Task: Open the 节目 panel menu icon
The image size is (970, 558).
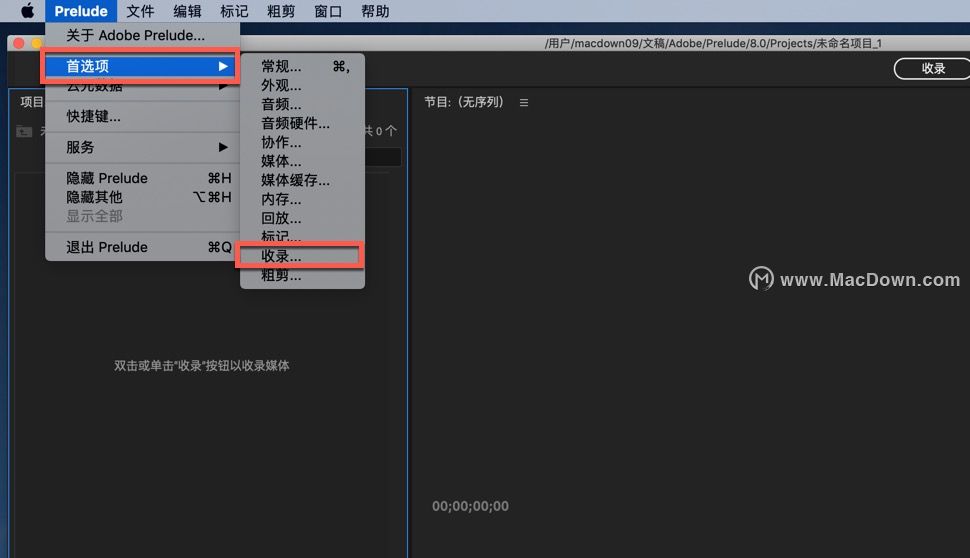Action: coord(524,103)
